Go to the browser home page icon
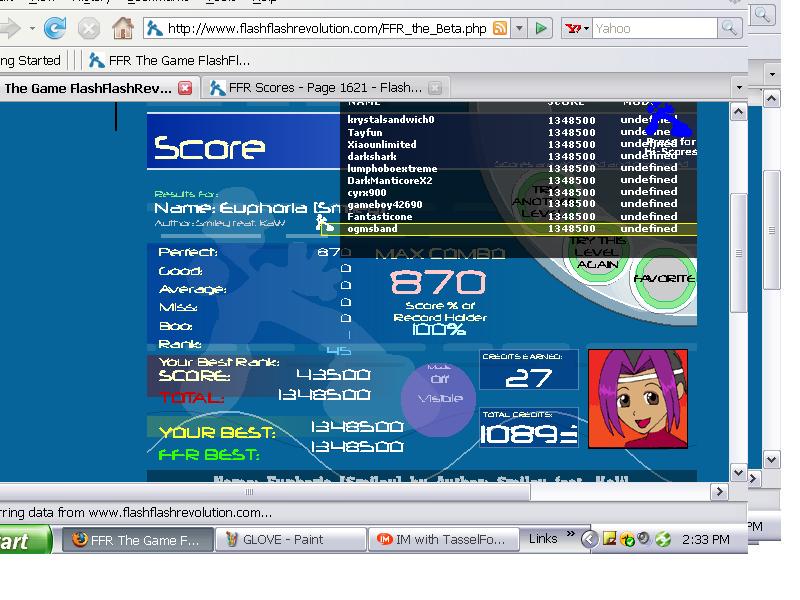The height and width of the screenshot is (600, 800). [123, 28]
